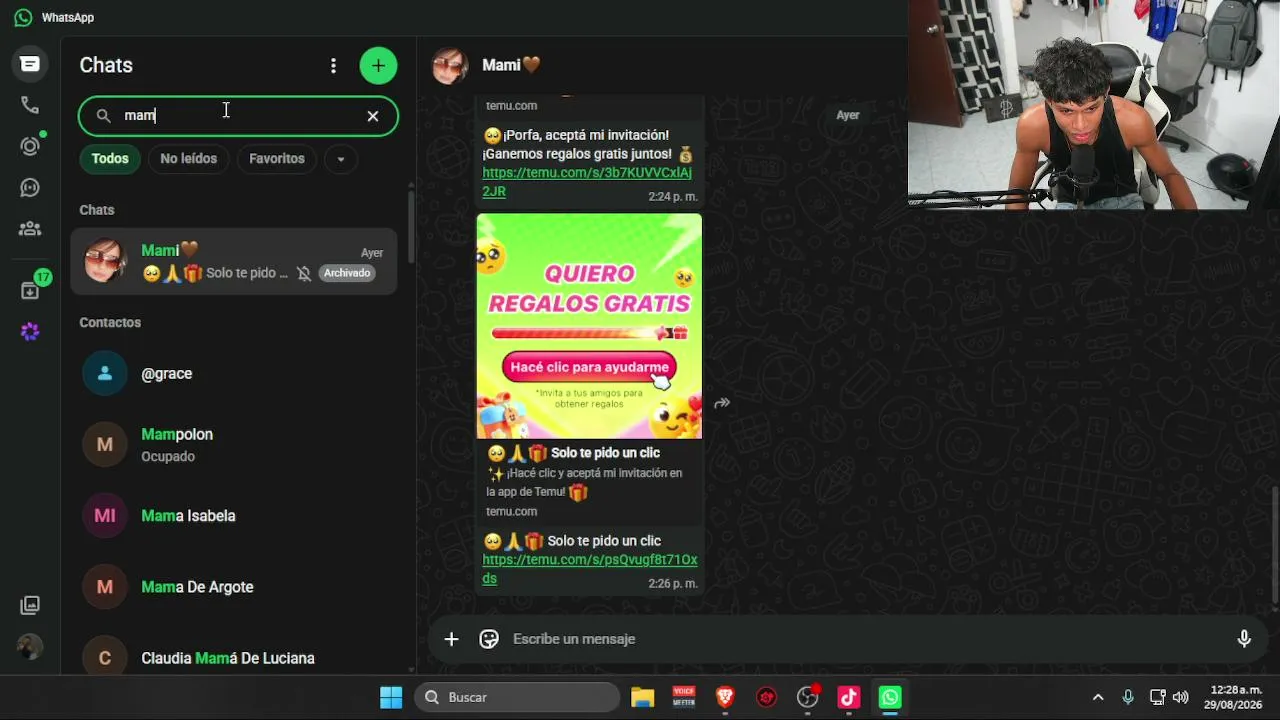Open the Mama Isabela contact
Screen dimensions: 1280x720
234,516
